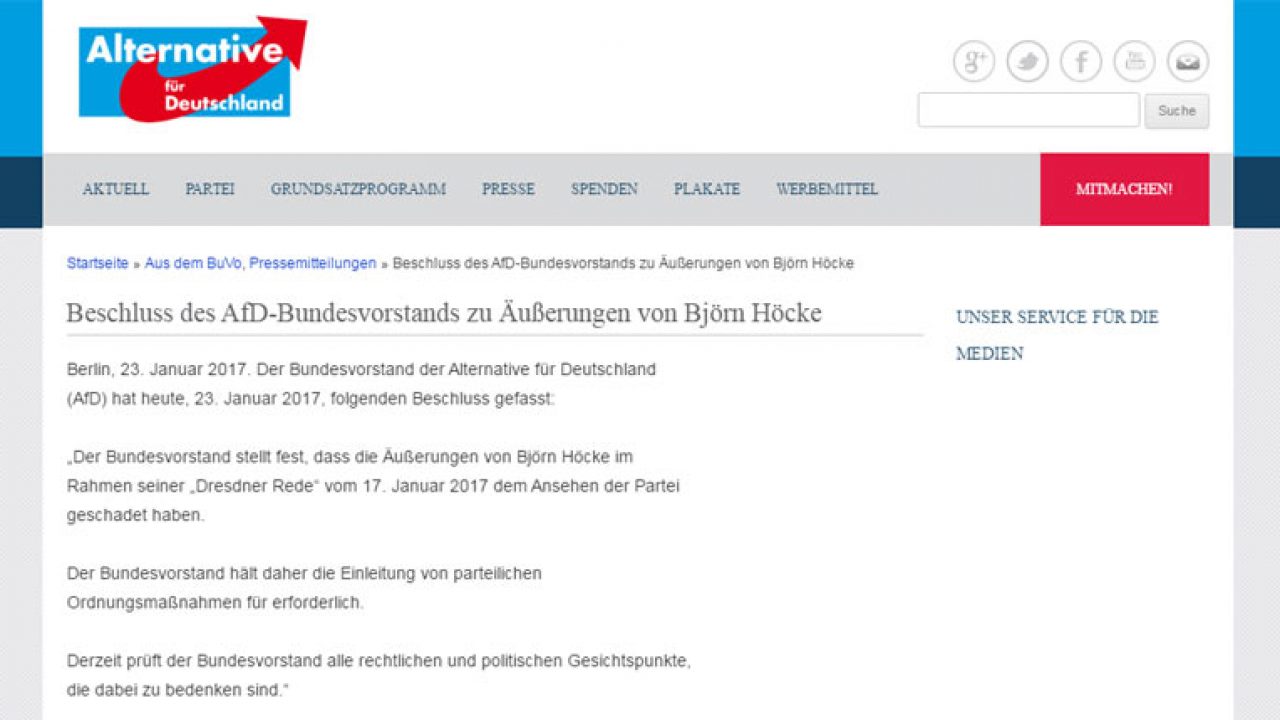
Task: Click the email envelope icon
Action: point(1188,62)
